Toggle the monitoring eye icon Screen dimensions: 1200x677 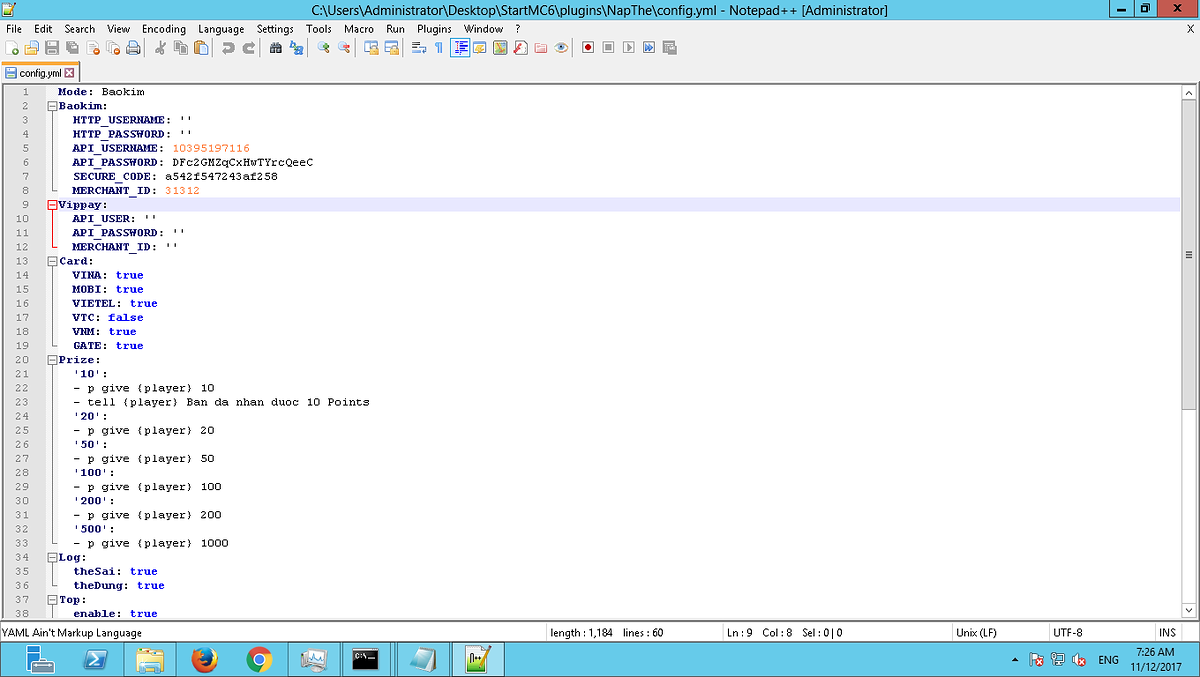point(561,47)
